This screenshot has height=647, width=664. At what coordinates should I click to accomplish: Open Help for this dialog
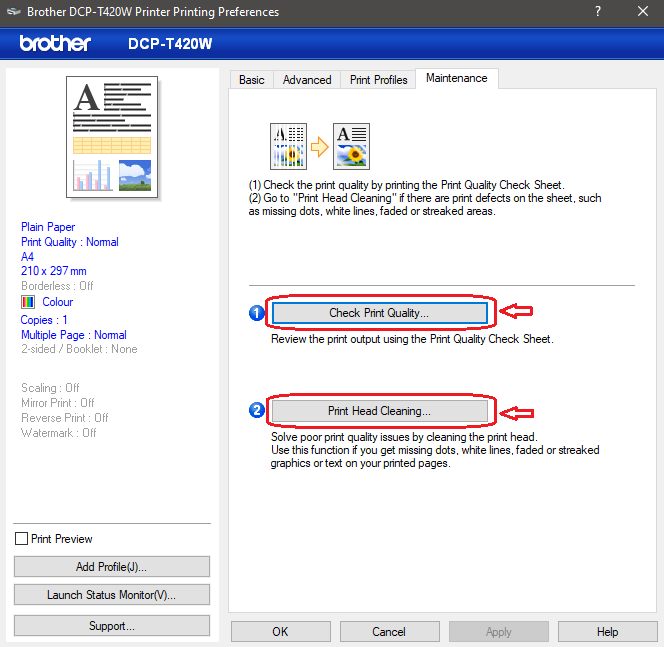[608, 632]
